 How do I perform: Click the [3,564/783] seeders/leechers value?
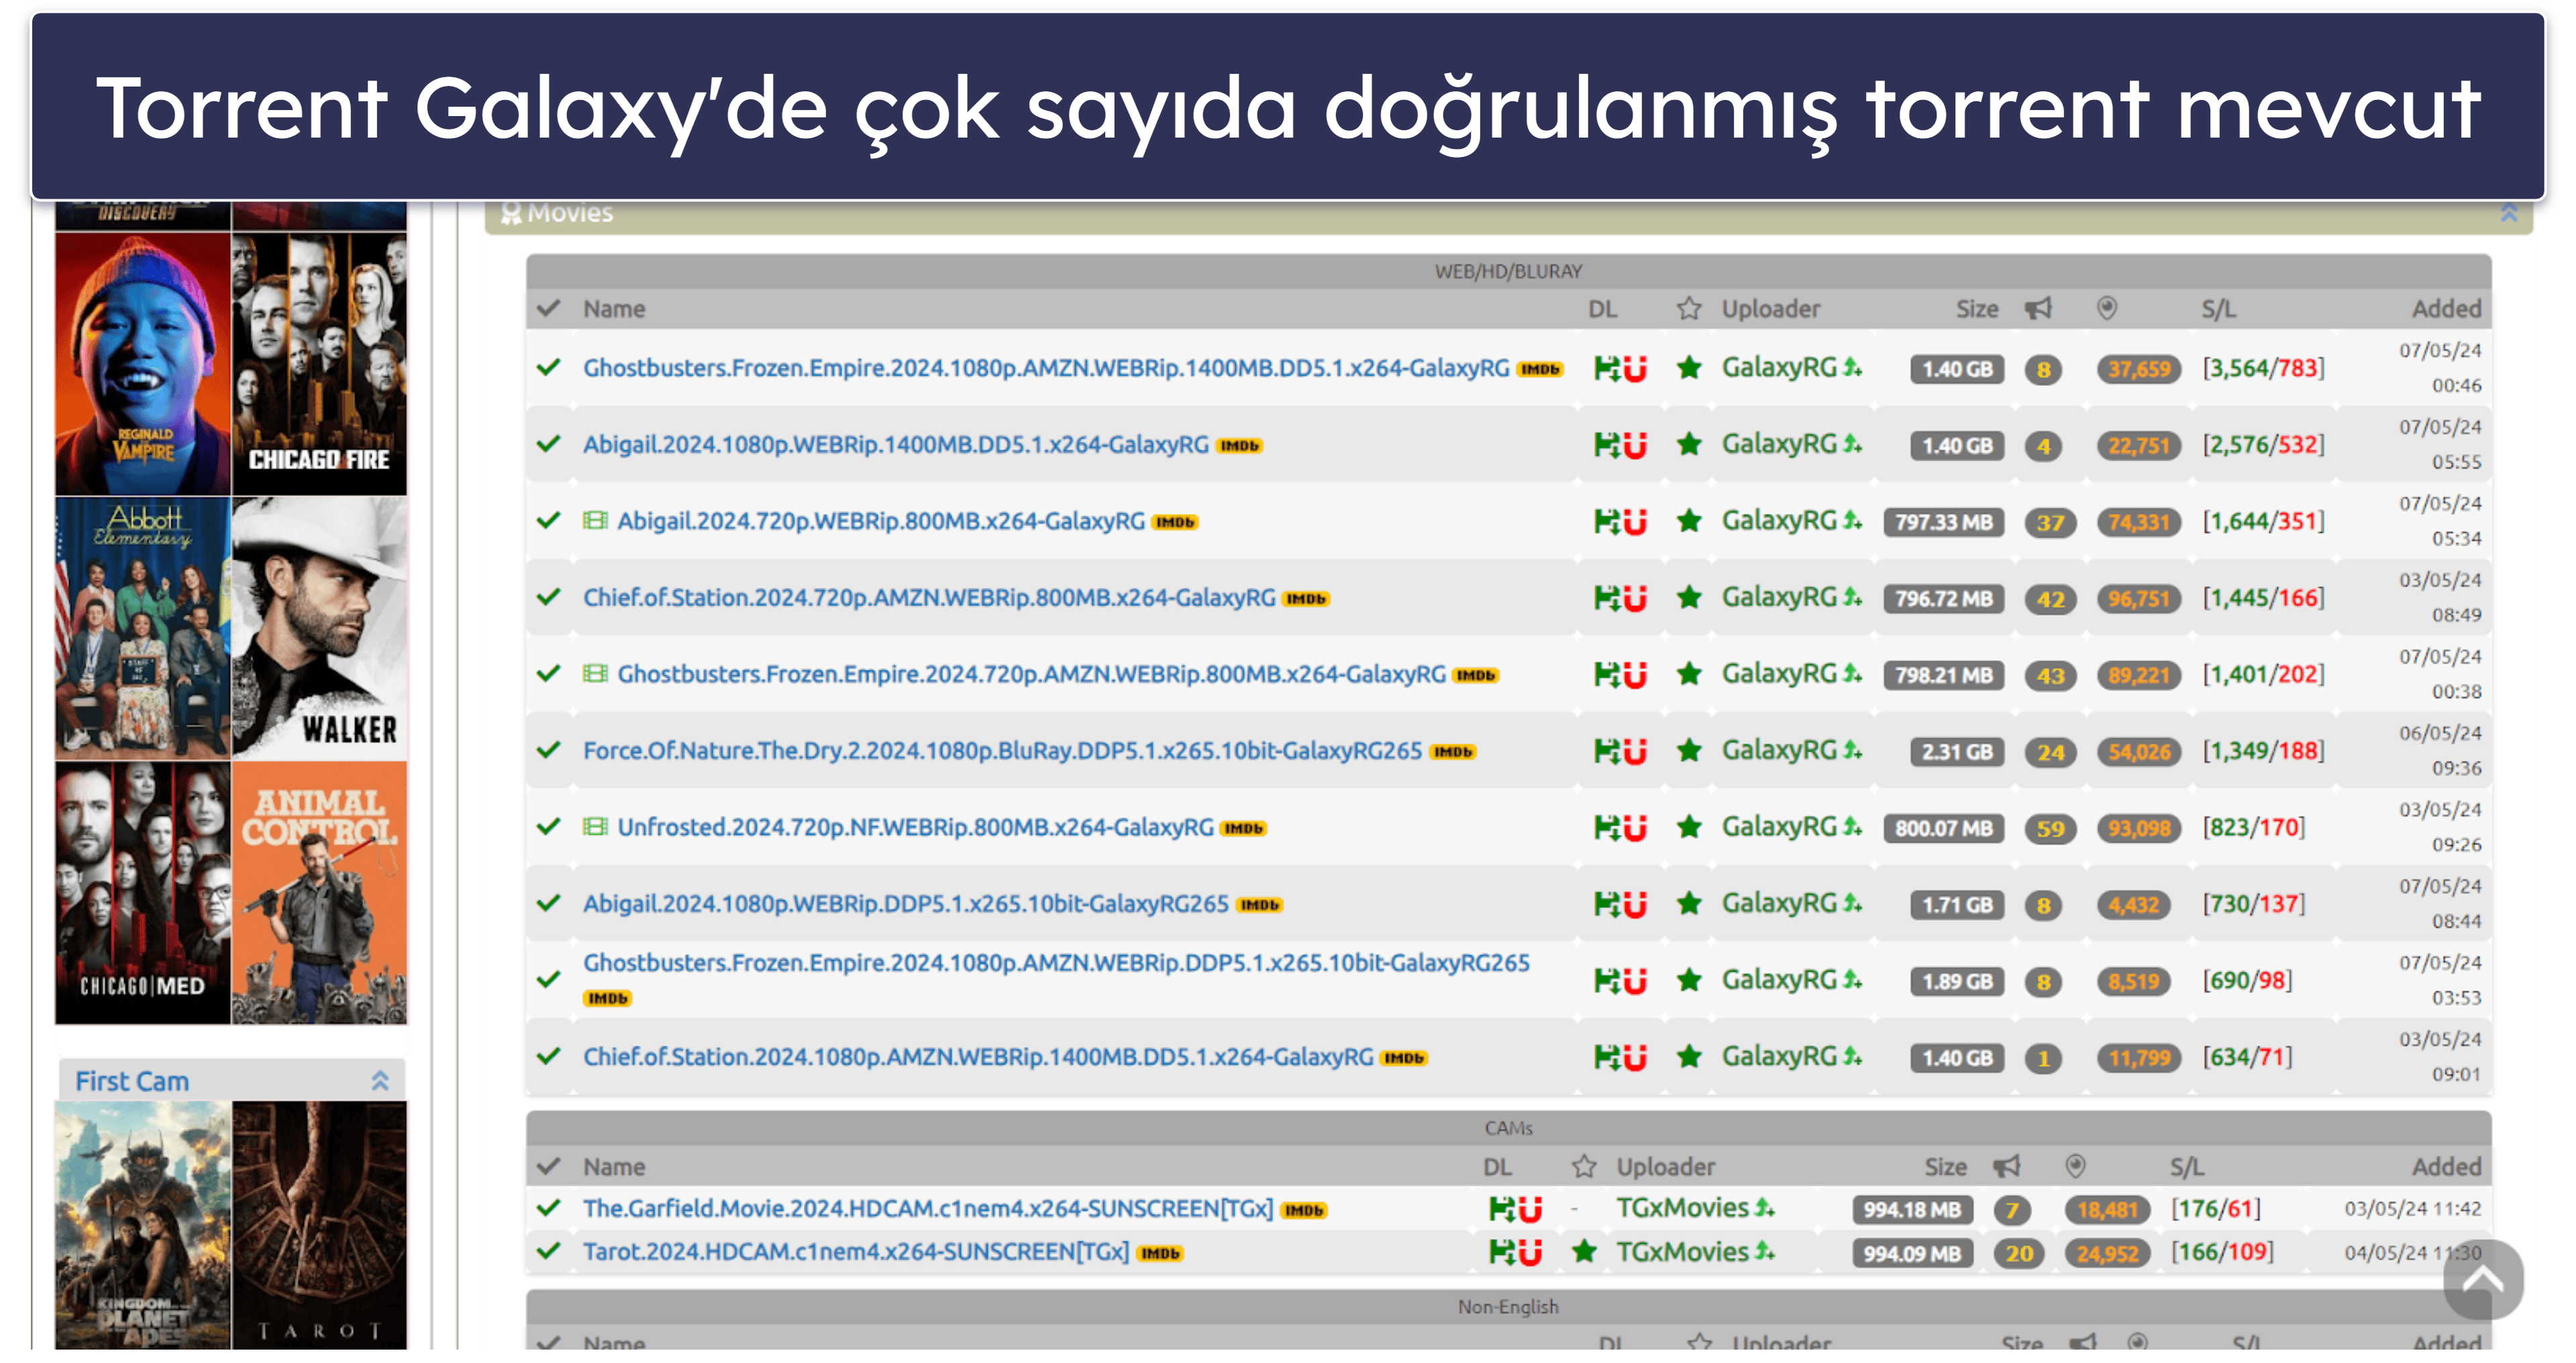(x=2263, y=369)
